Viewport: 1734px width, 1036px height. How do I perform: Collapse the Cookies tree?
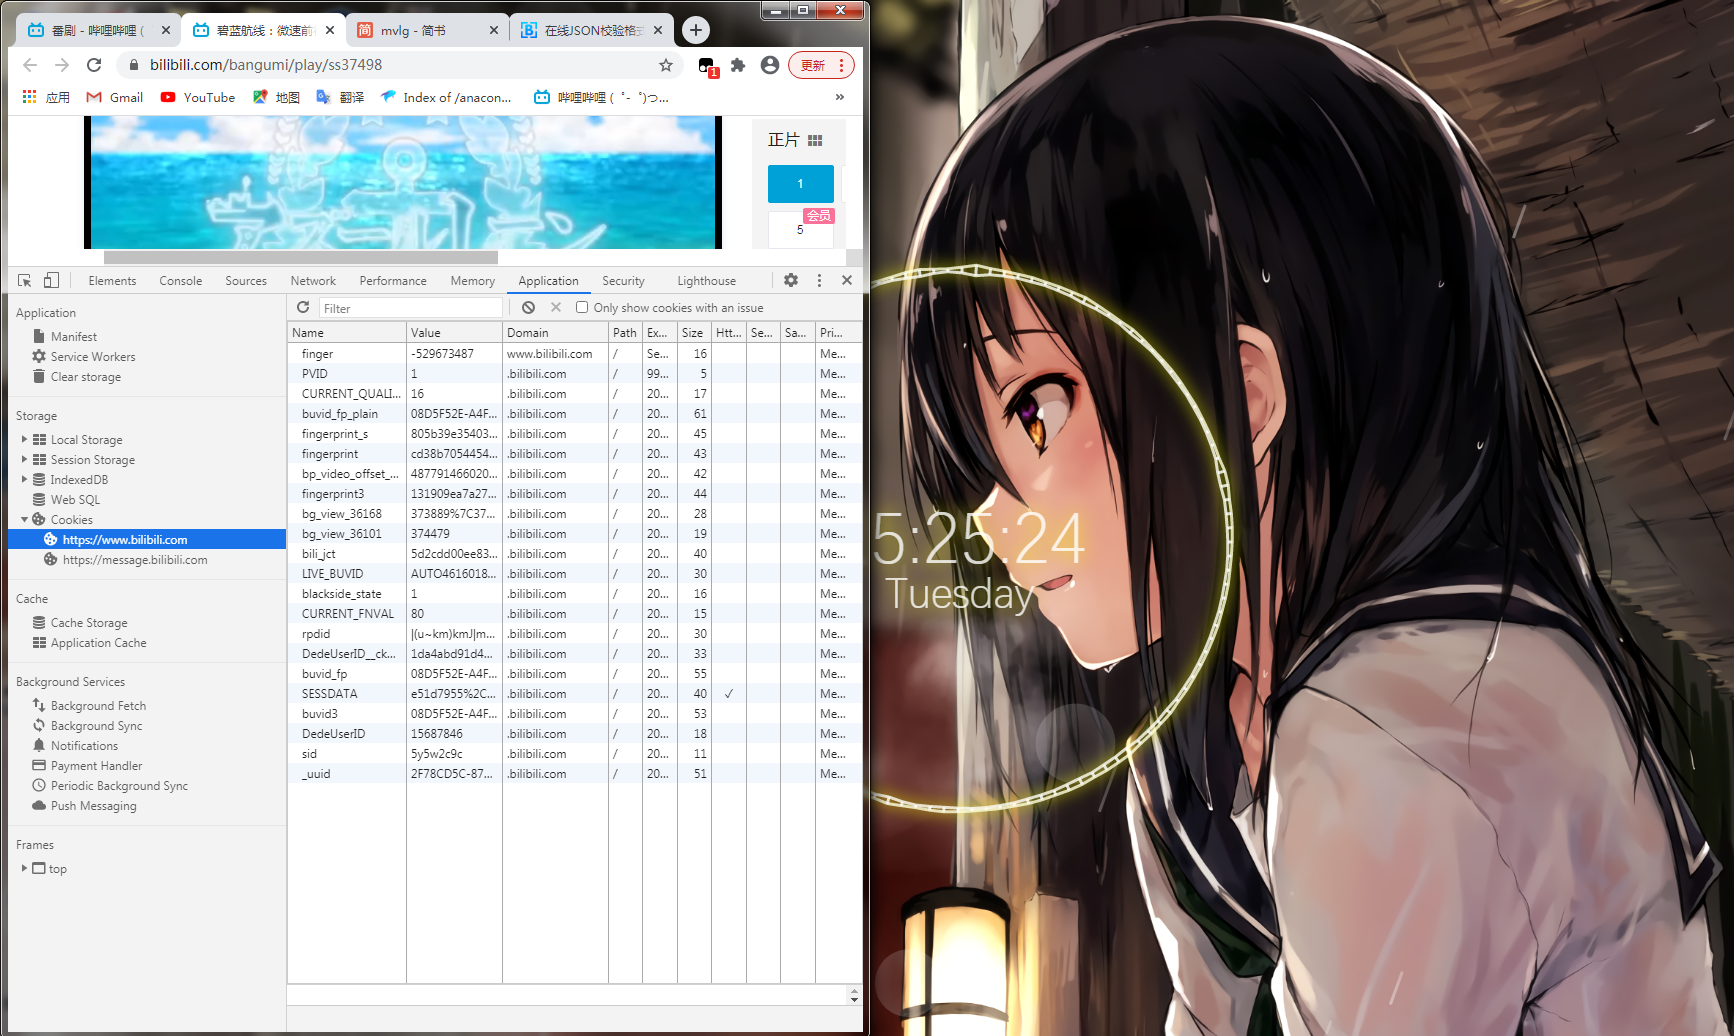(24, 520)
